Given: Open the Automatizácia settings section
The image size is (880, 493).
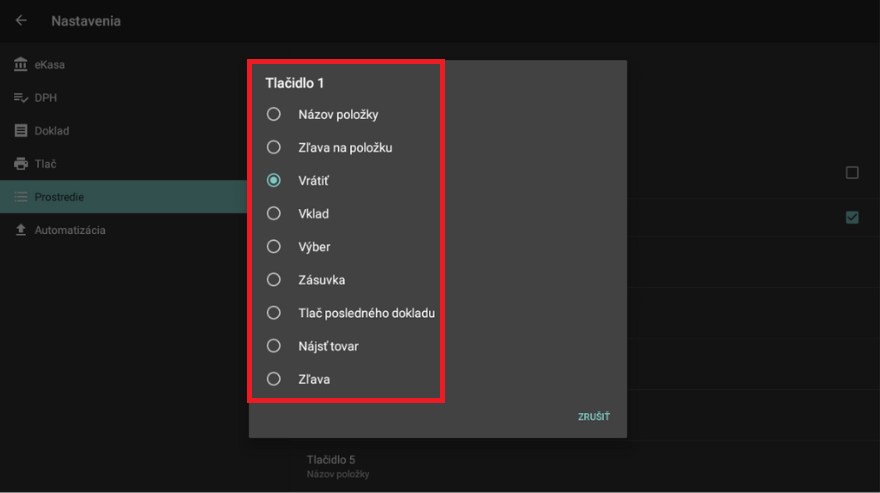Looking at the screenshot, I should click(x=70, y=230).
